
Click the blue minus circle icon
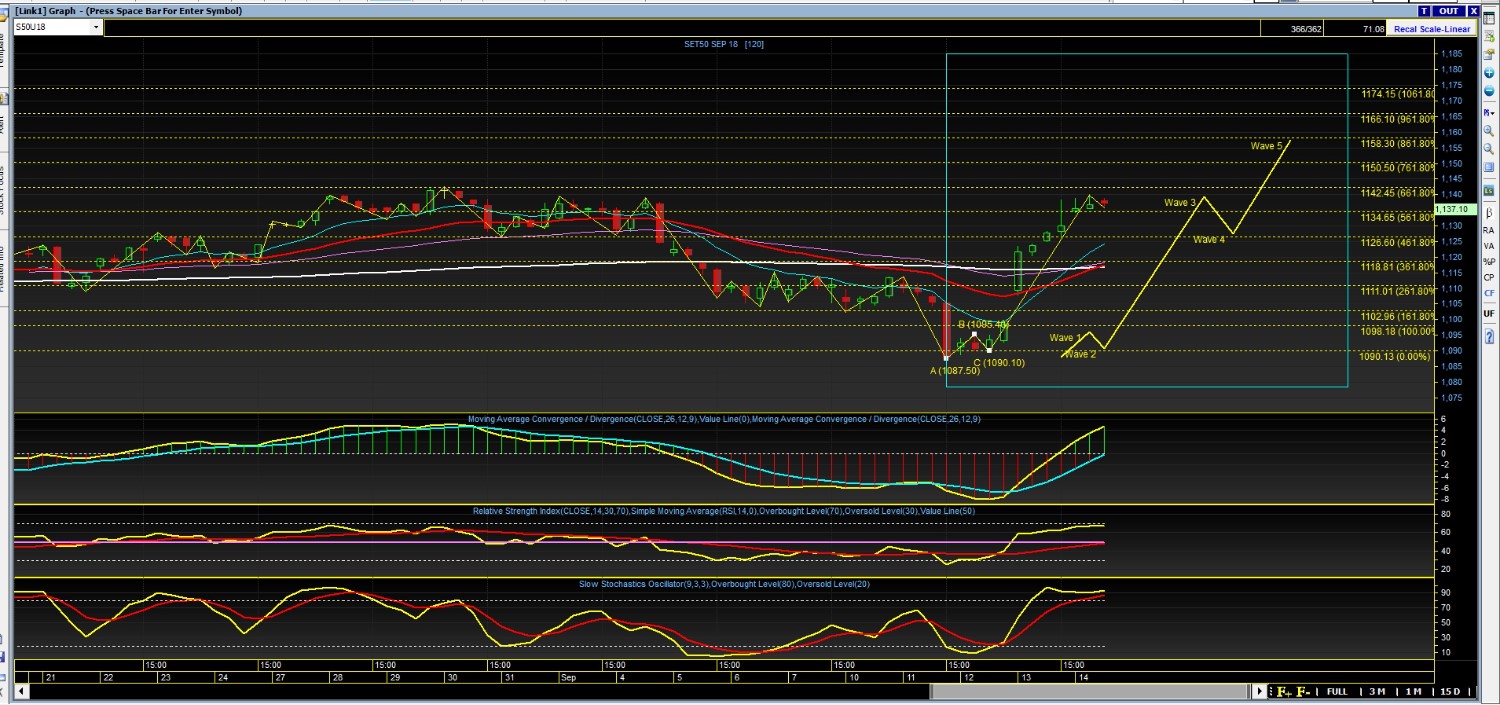[x=1488, y=91]
